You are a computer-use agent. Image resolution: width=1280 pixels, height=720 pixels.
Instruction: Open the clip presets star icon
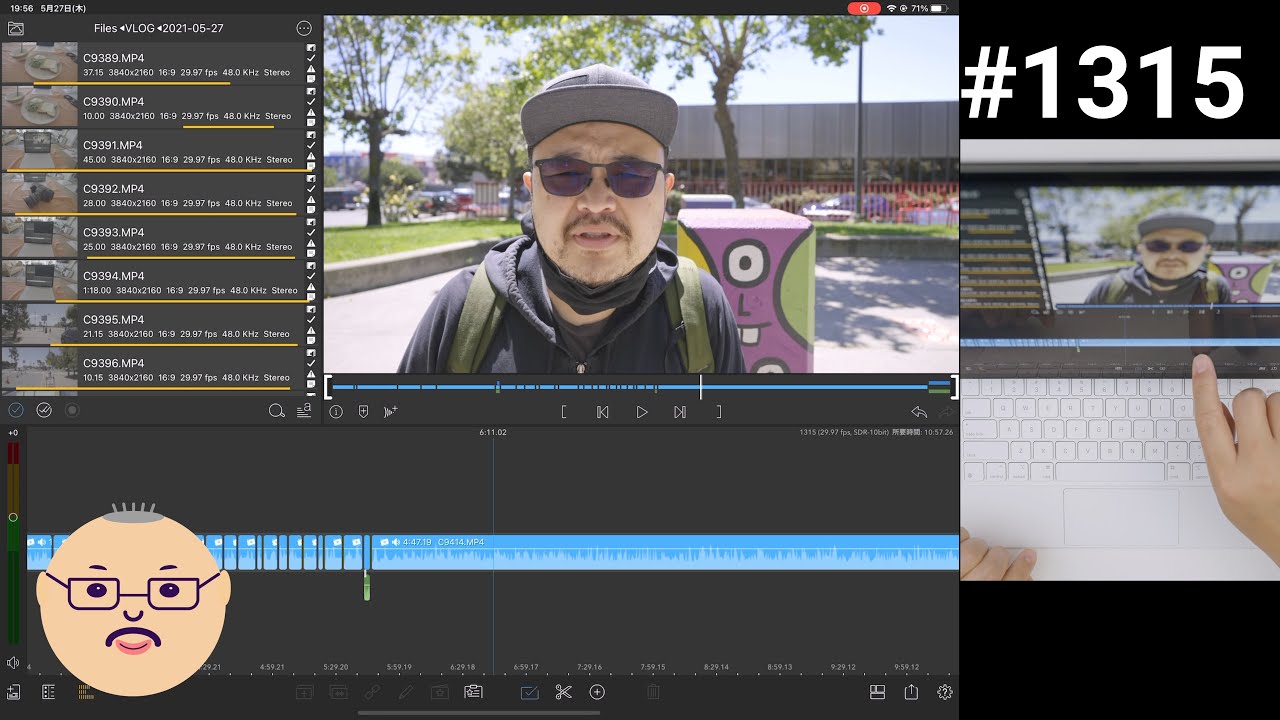tap(439, 692)
